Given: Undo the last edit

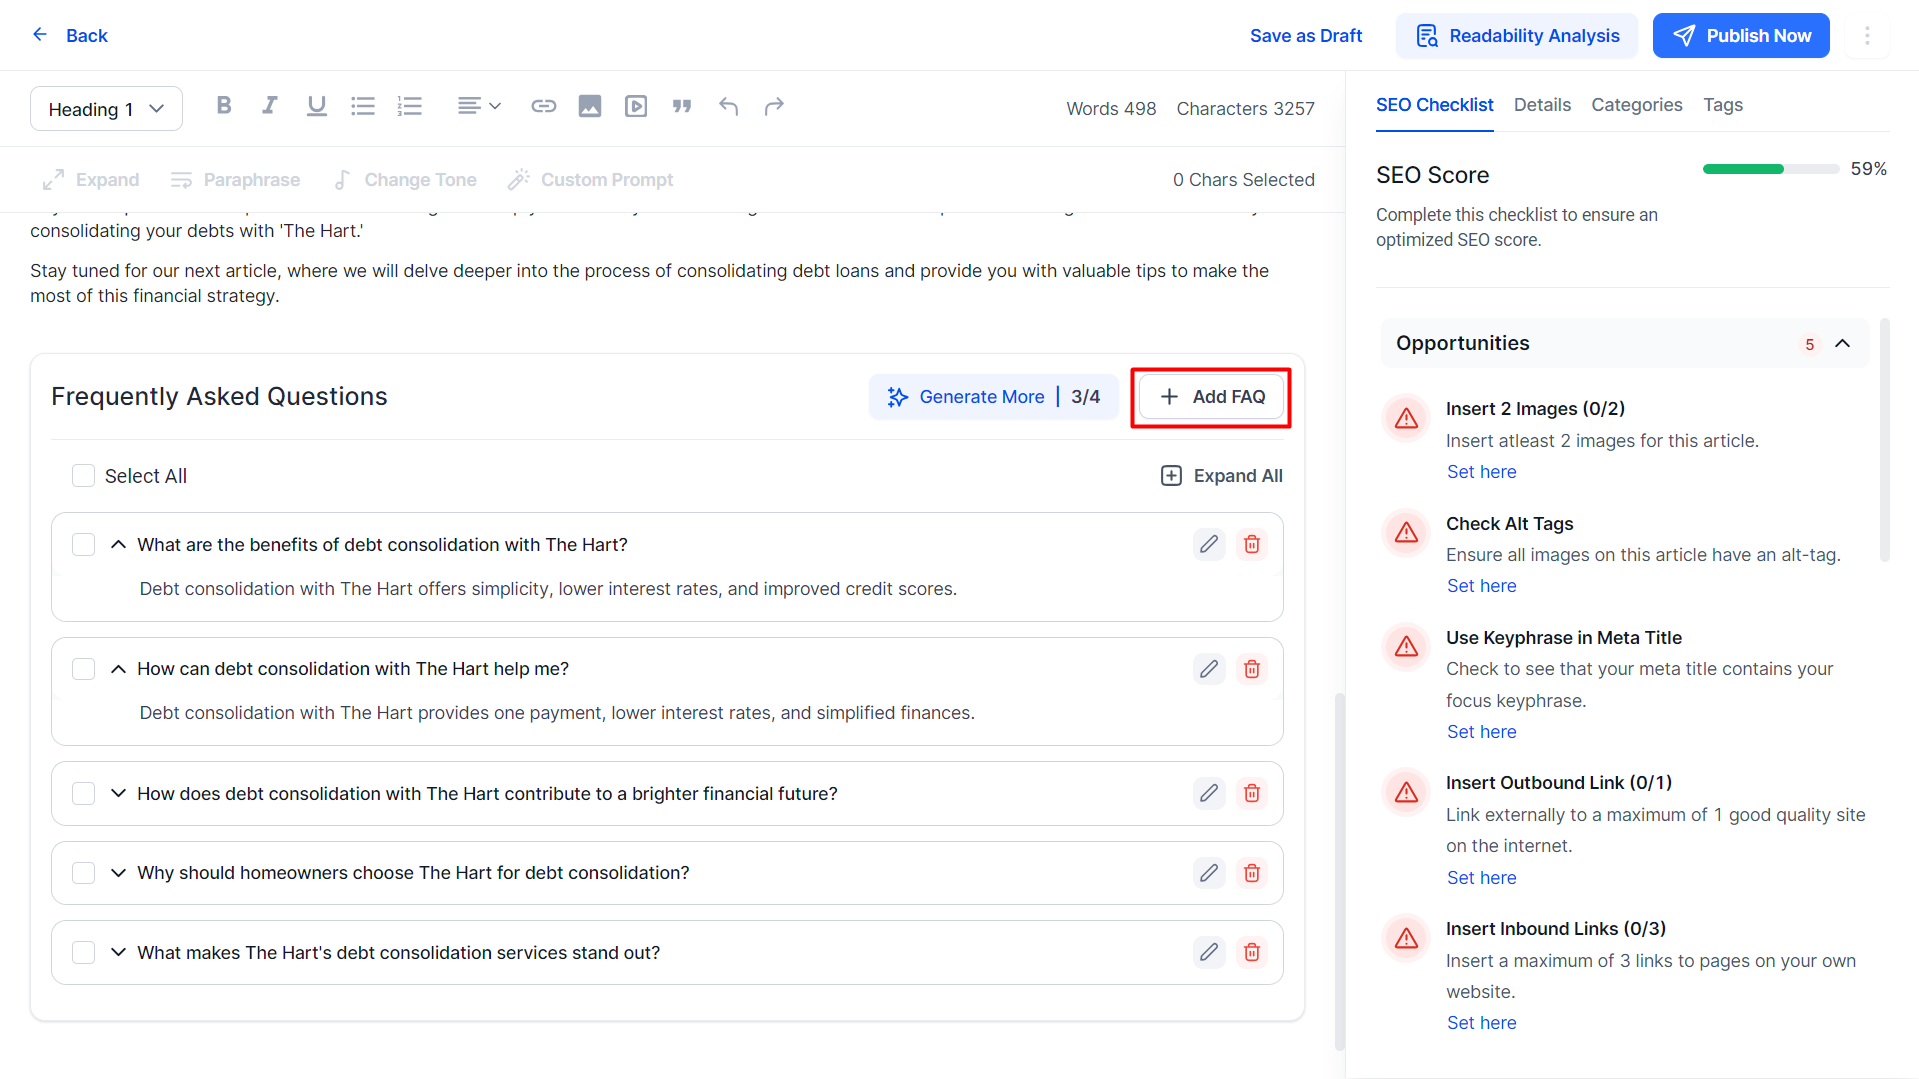Looking at the screenshot, I should click(x=729, y=106).
